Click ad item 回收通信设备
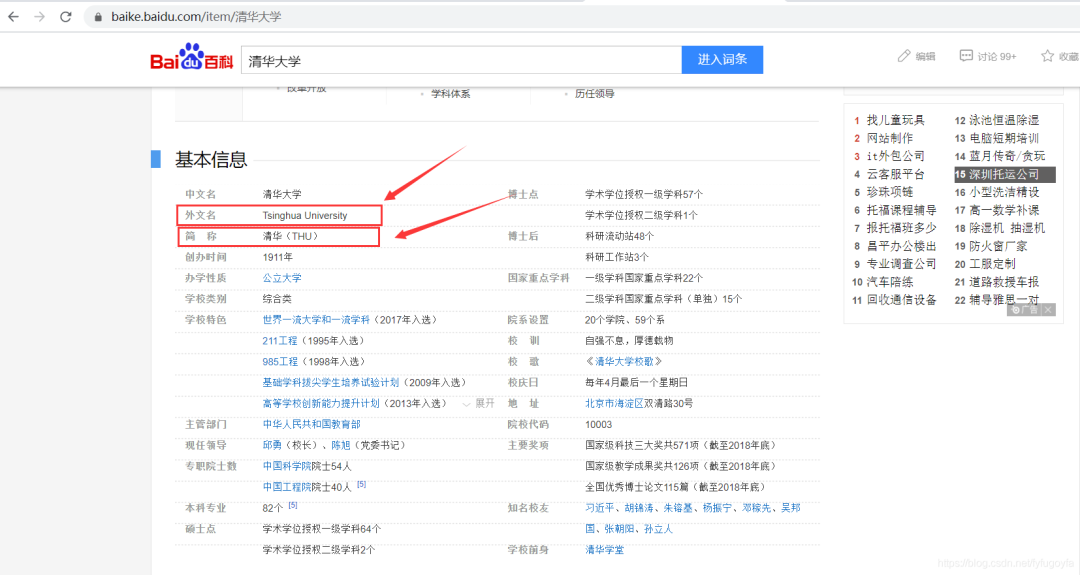The image size is (1080, 575). pos(901,299)
